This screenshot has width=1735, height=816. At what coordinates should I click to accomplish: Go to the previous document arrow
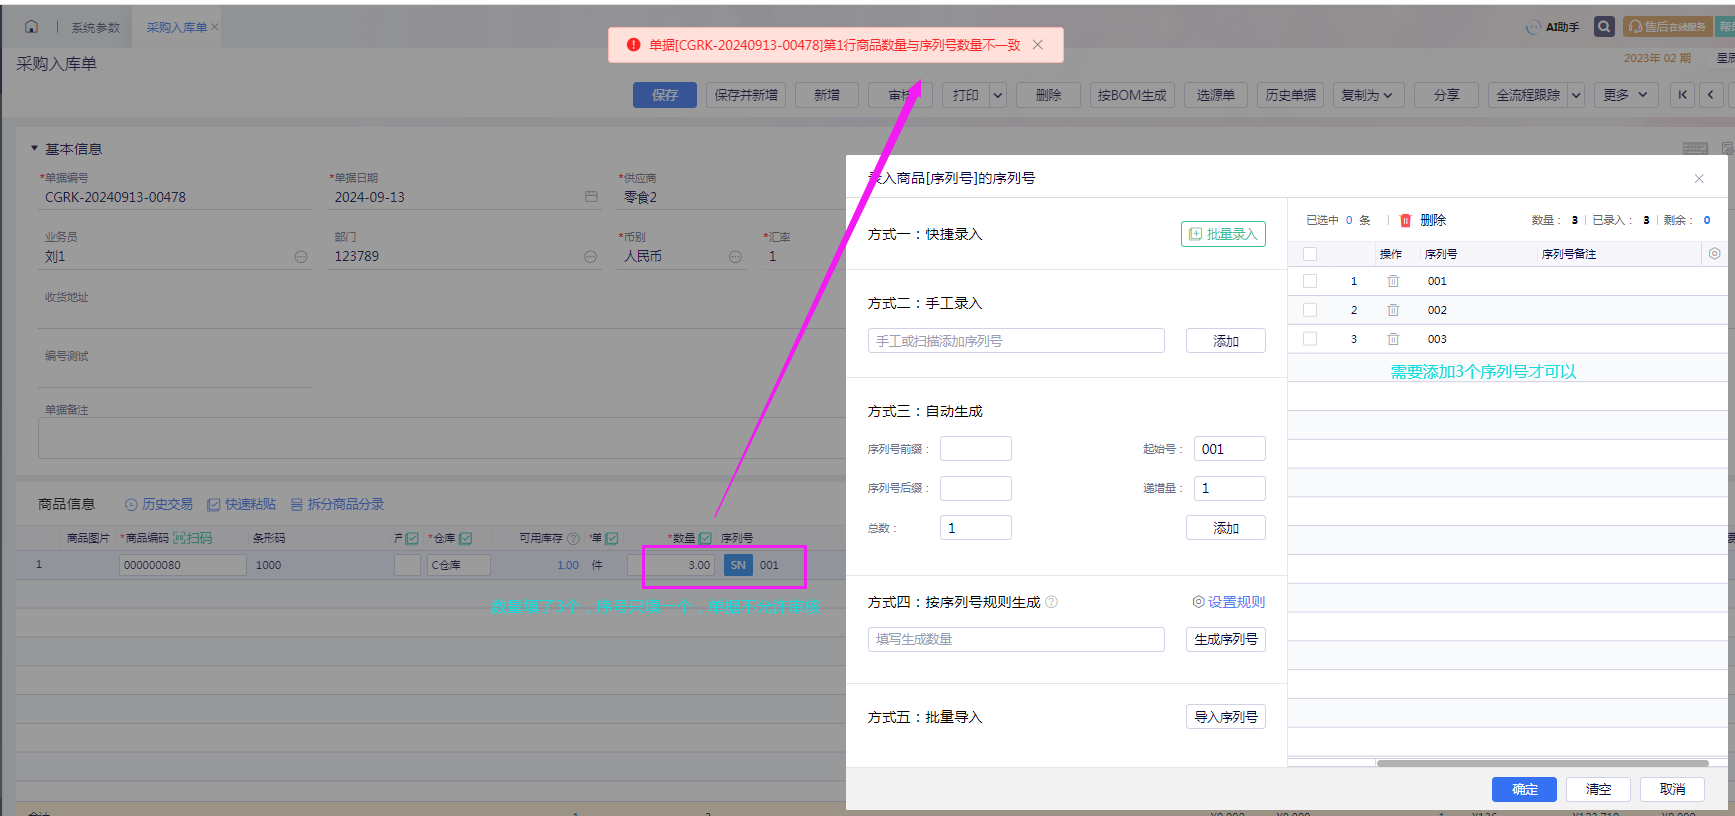tap(1711, 95)
